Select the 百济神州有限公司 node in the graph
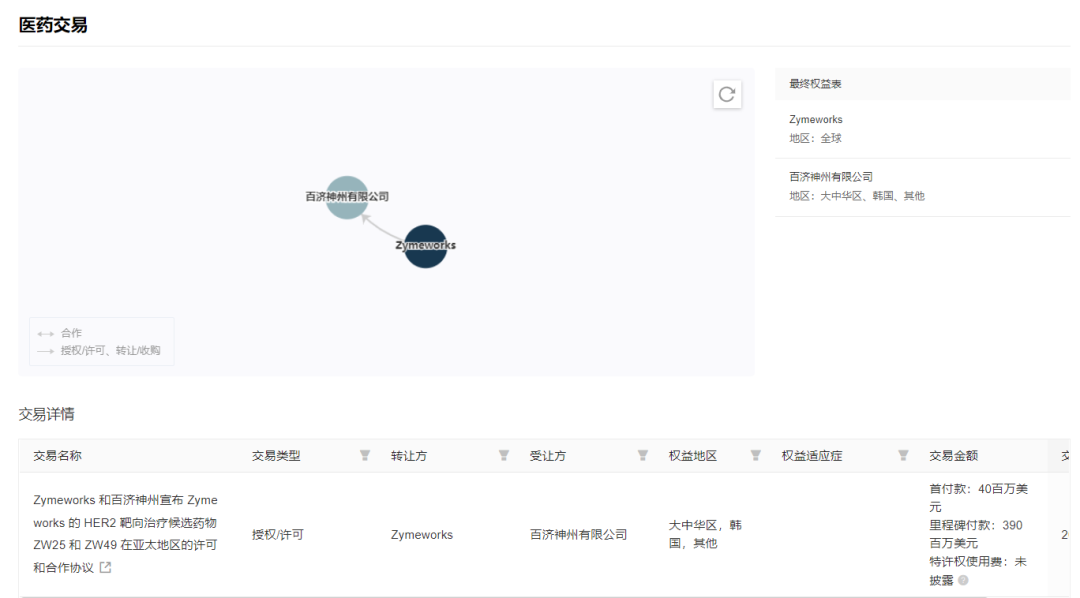Image resolution: width=1080 pixels, height=598 pixels. coord(345,196)
